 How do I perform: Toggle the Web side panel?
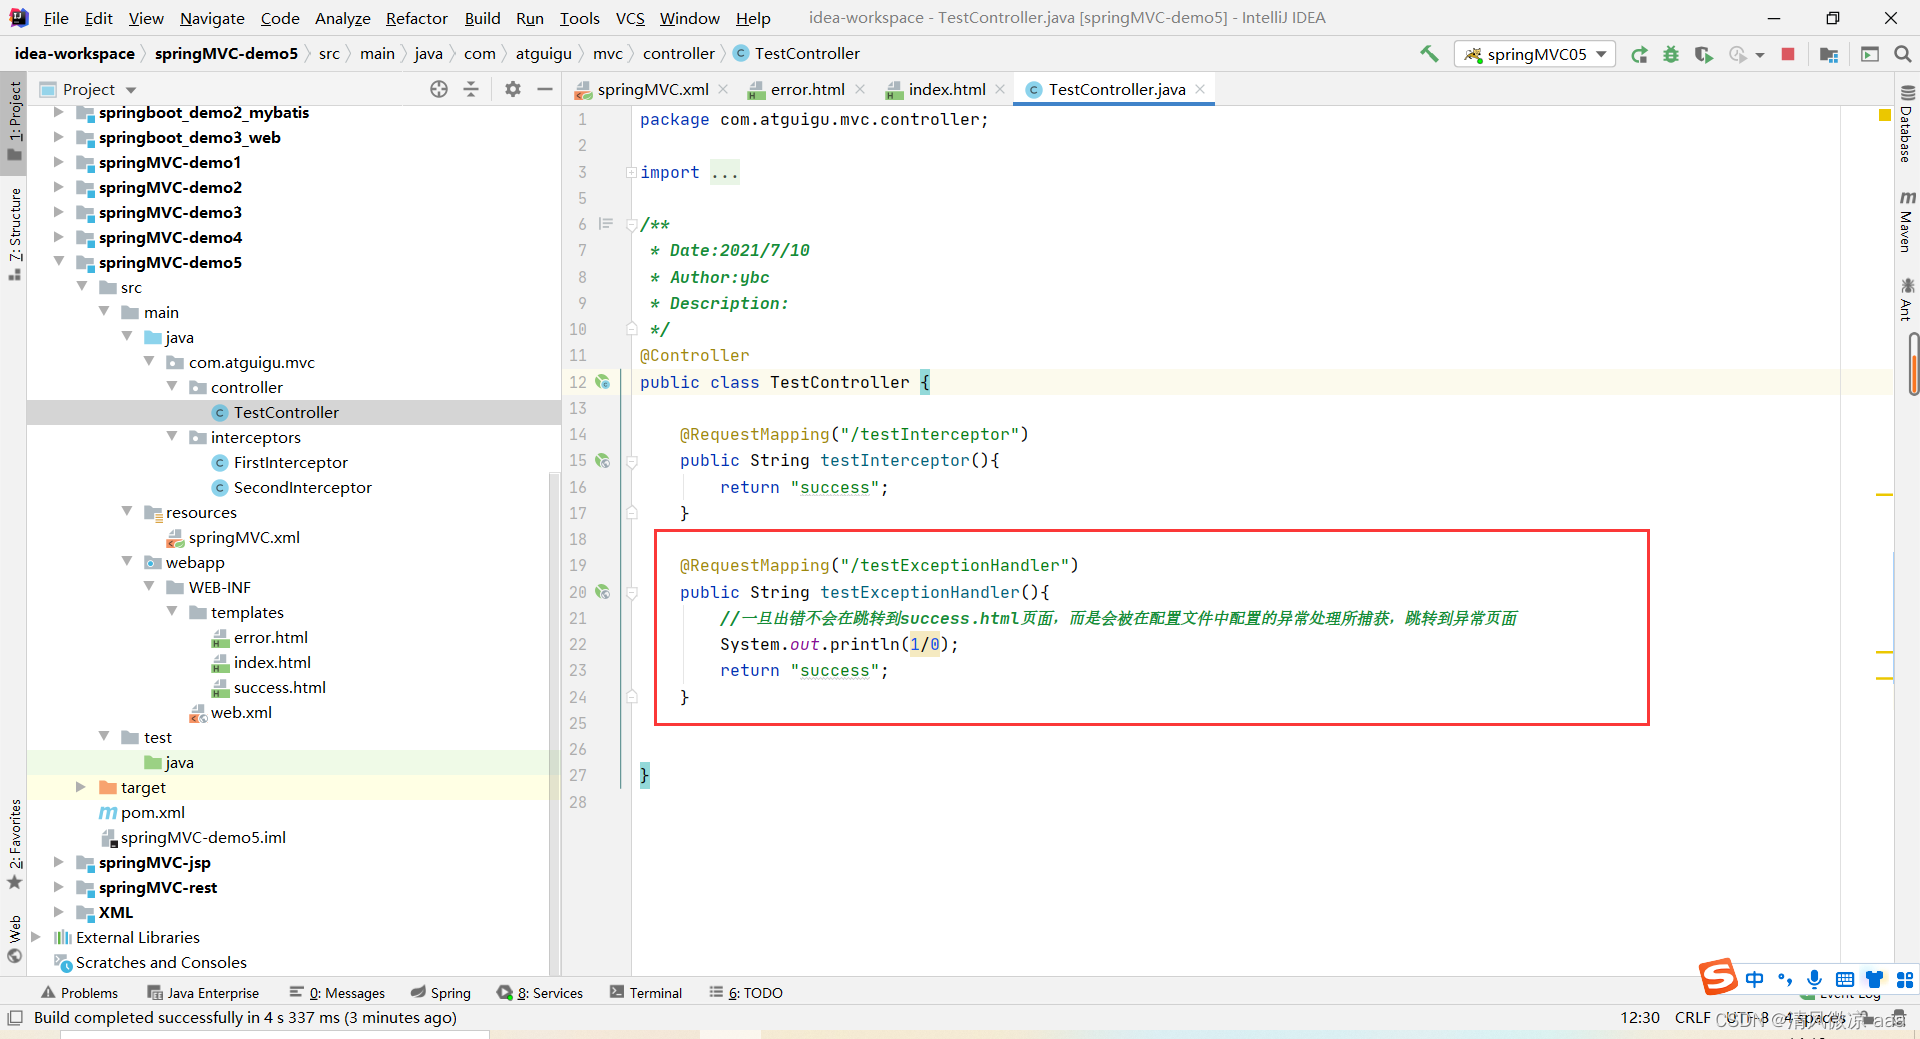pos(14,939)
